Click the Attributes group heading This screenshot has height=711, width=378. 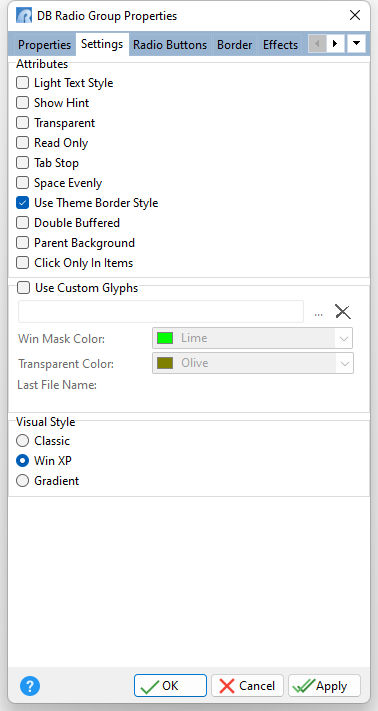pos(42,64)
